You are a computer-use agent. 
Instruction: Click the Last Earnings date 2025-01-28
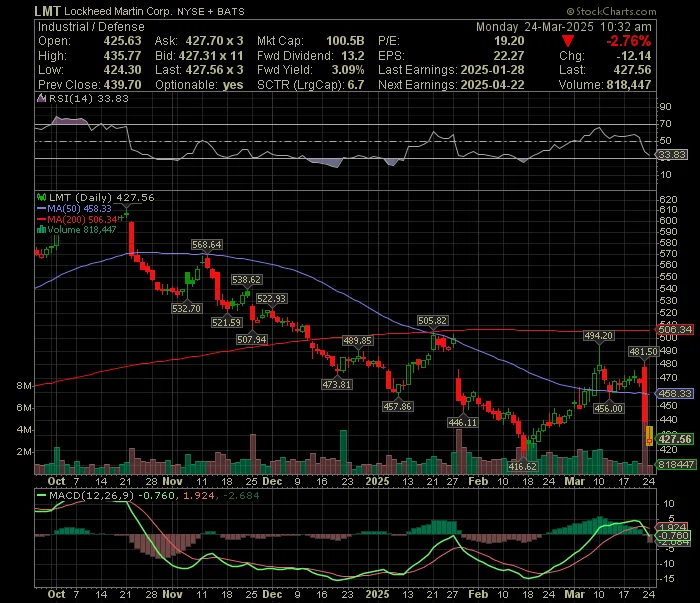point(492,70)
